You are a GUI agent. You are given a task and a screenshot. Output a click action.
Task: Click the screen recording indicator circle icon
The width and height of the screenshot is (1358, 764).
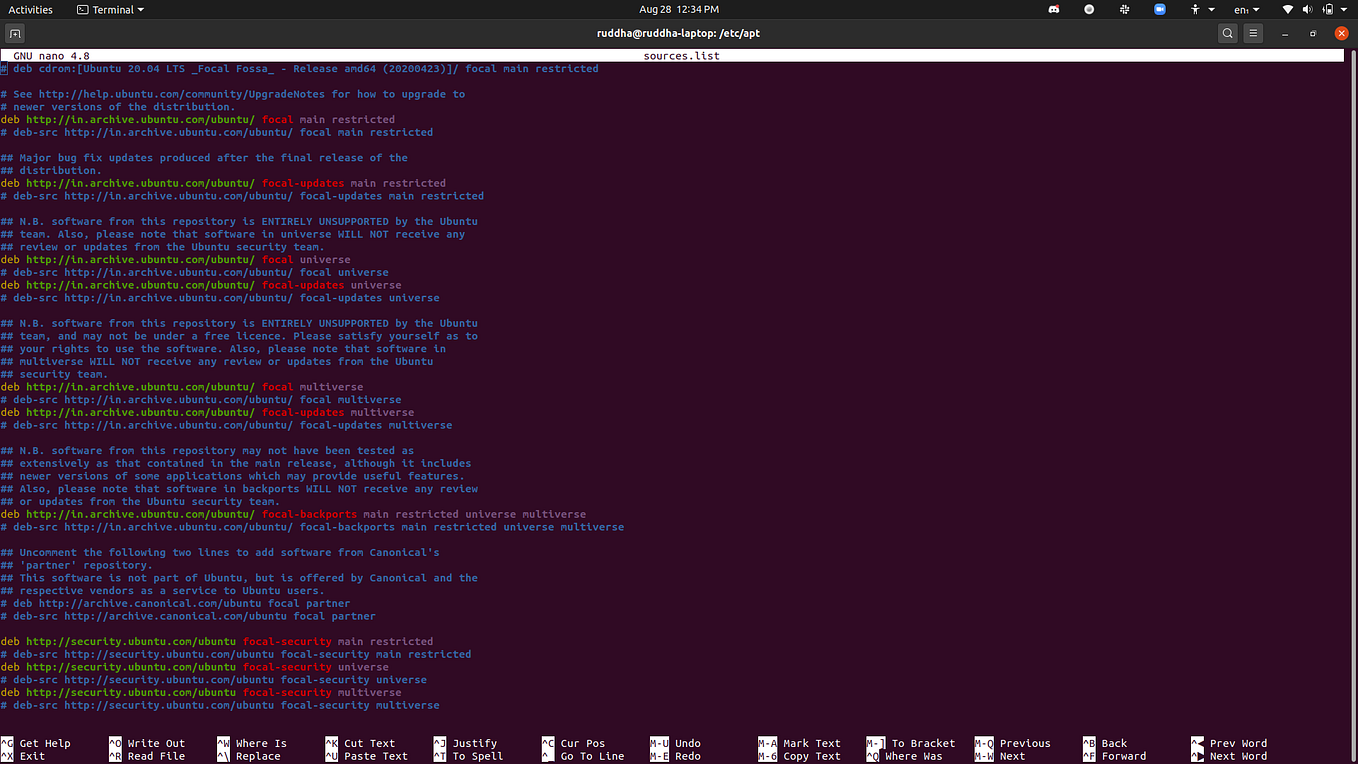[x=1089, y=10]
